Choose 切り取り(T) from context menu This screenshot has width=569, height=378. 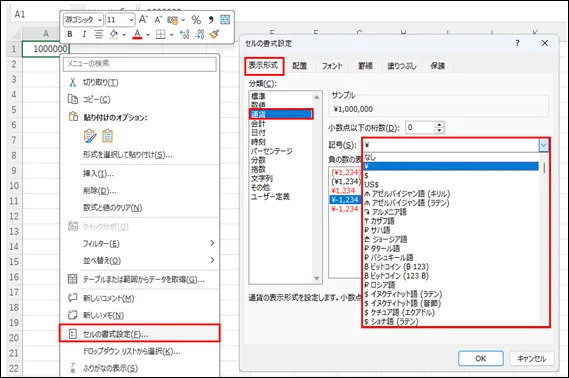(x=140, y=82)
